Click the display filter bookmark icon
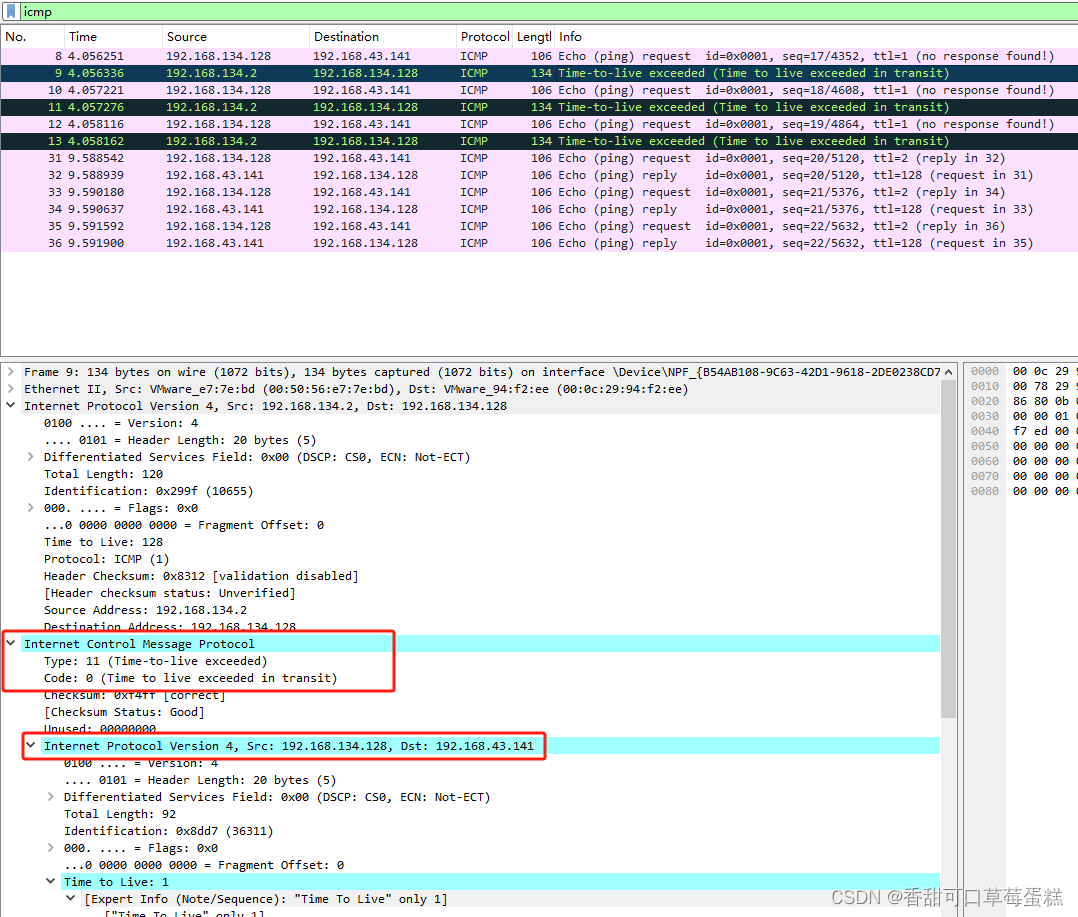This screenshot has width=1078, height=917. (12, 11)
